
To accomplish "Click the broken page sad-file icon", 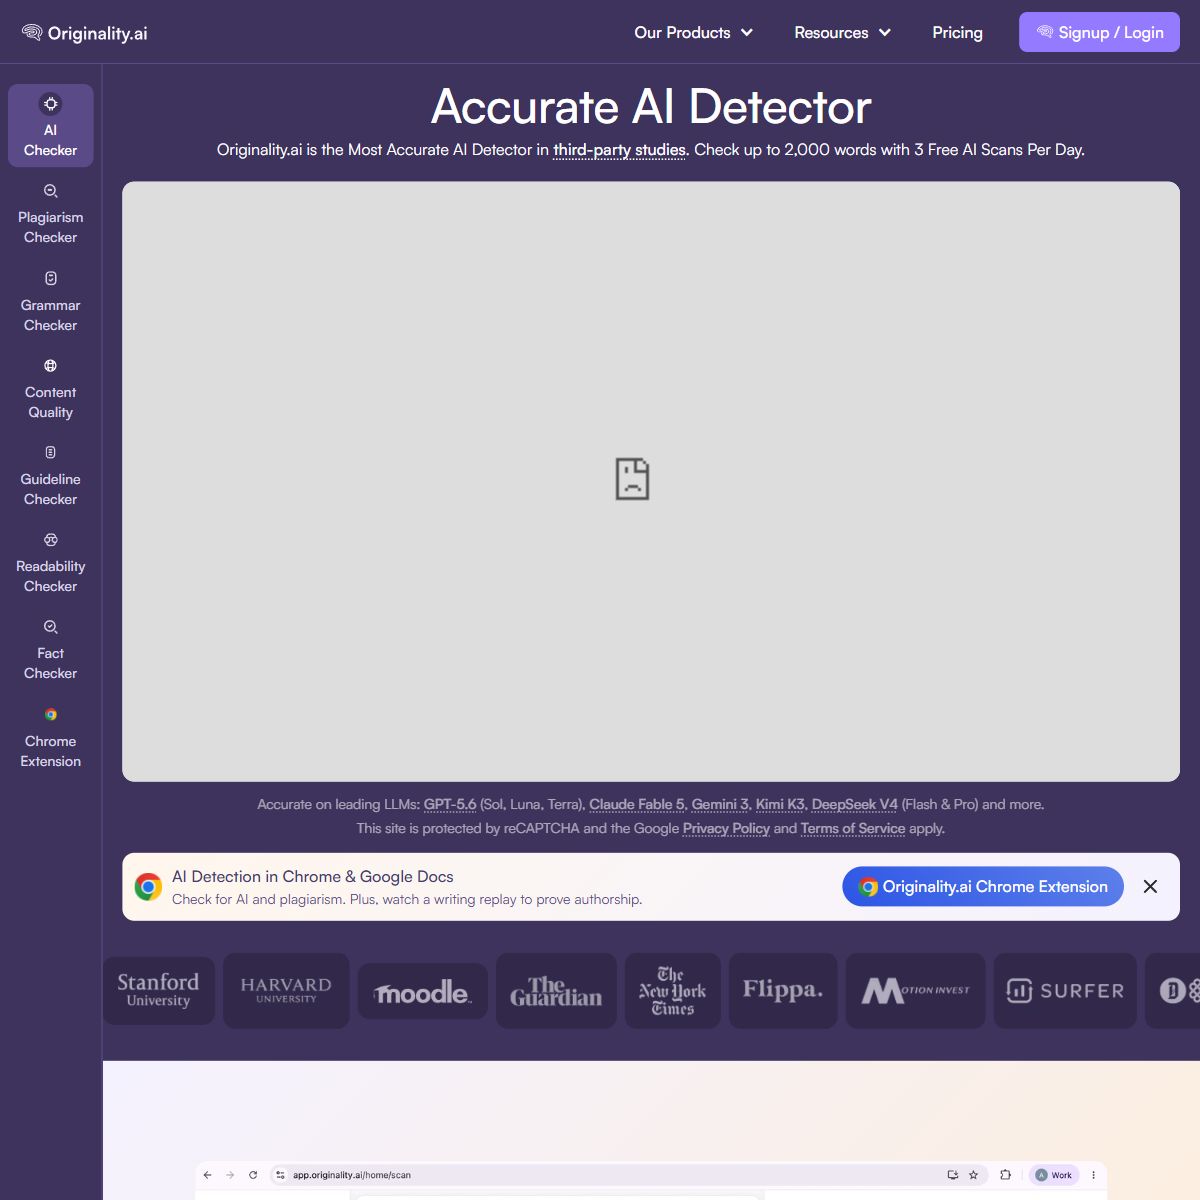I will tap(632, 479).
